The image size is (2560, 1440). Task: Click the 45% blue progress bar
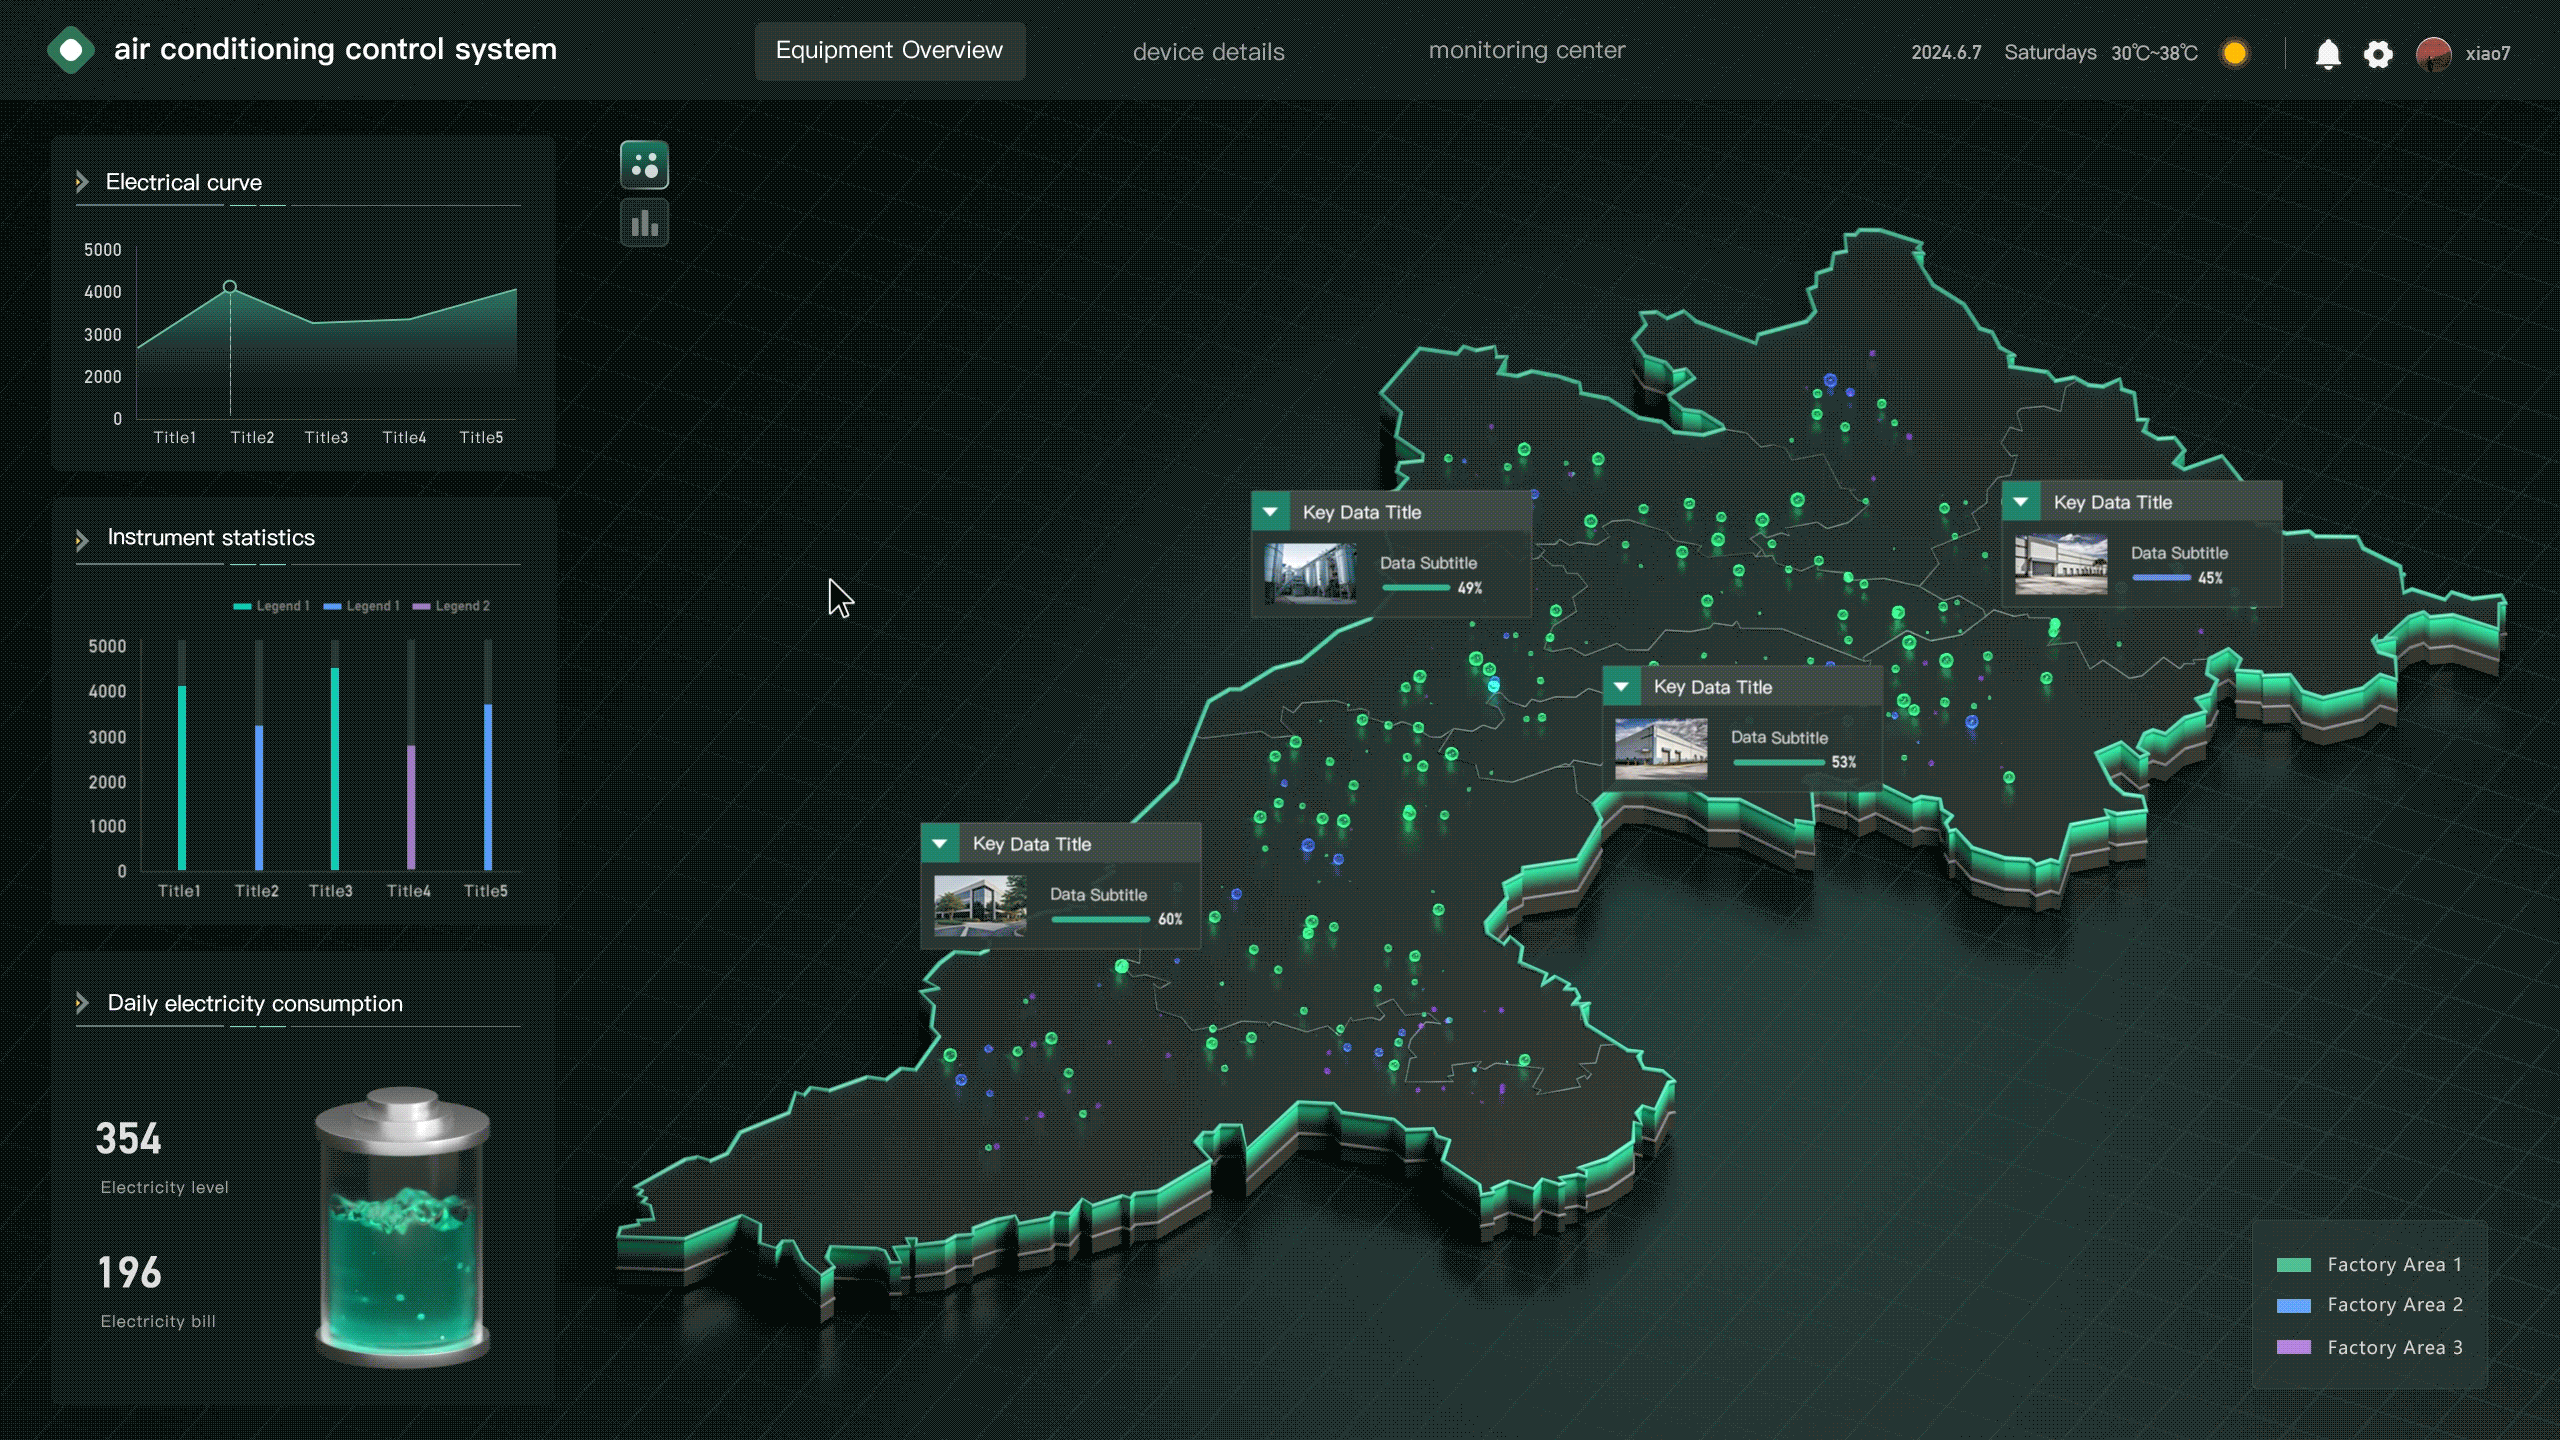[2162, 578]
